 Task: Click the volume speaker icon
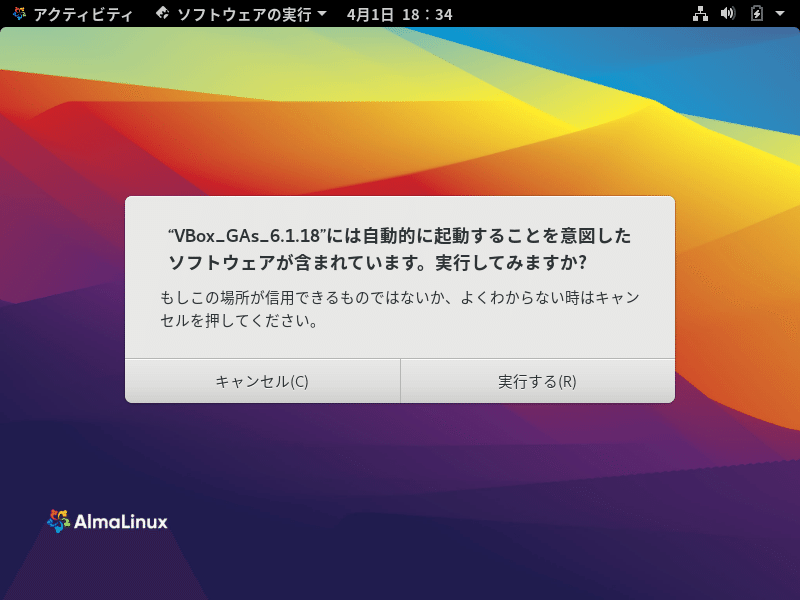[728, 13]
